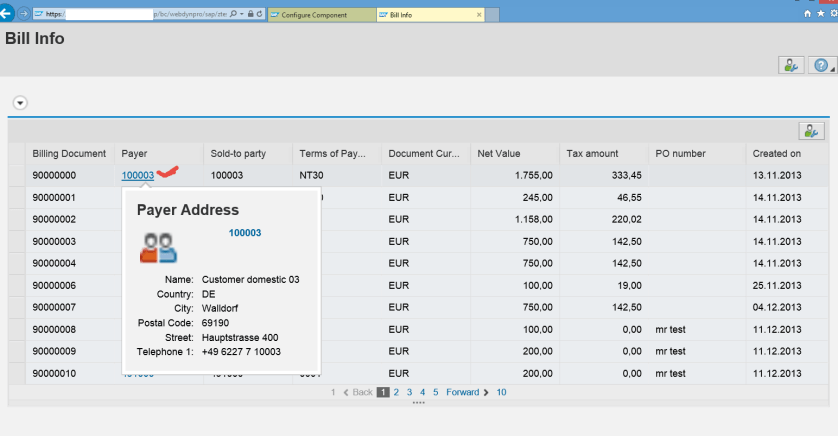The height and width of the screenshot is (436, 838).
Task: Click the Net Value column header
Action: point(499,154)
